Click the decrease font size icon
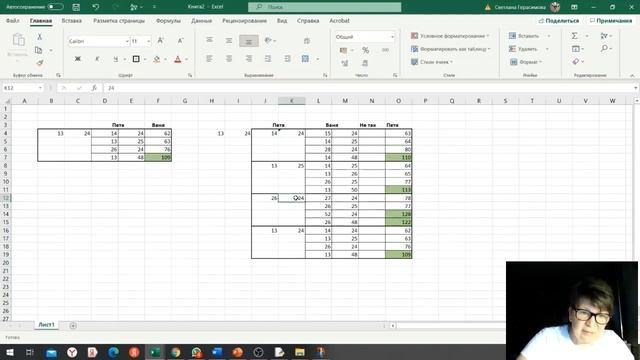 [180, 40]
